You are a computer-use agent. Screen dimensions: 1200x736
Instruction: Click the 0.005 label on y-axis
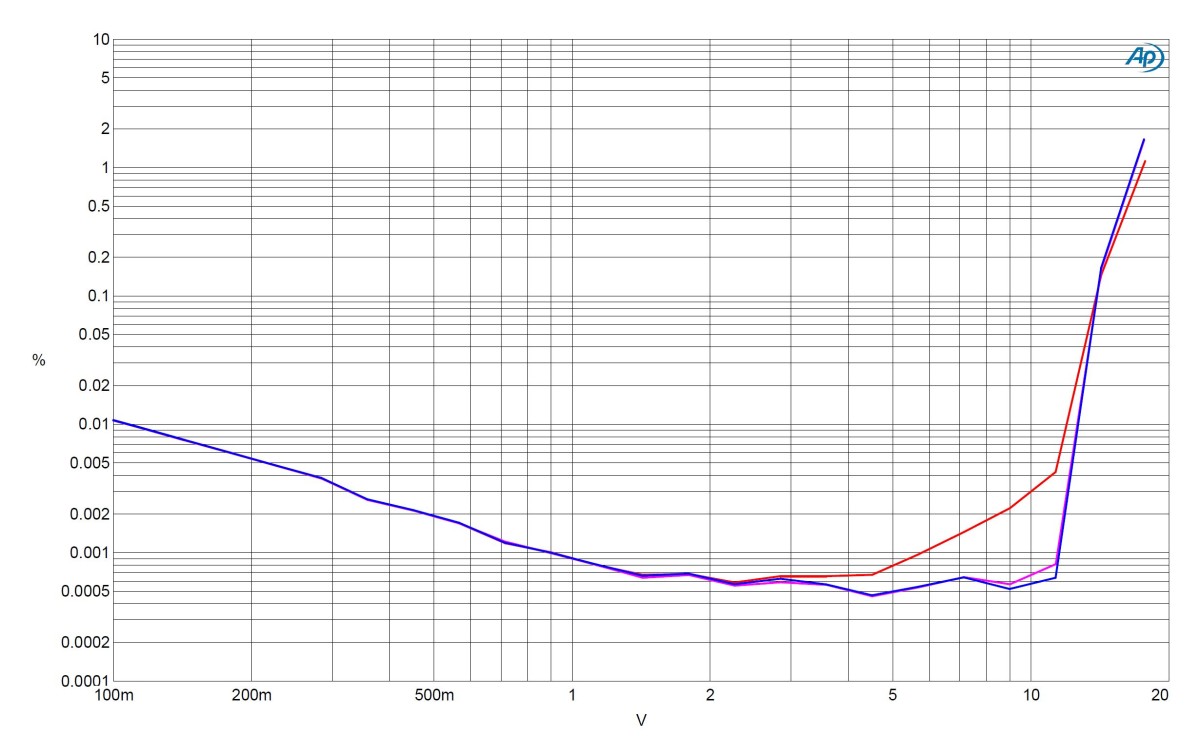click(x=88, y=463)
